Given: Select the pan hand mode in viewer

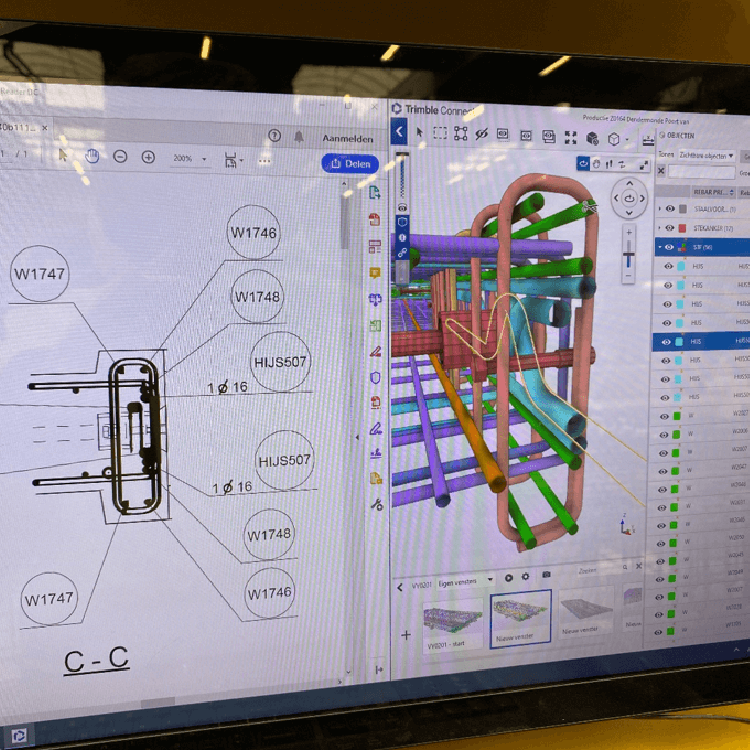Looking at the screenshot, I should [x=596, y=164].
